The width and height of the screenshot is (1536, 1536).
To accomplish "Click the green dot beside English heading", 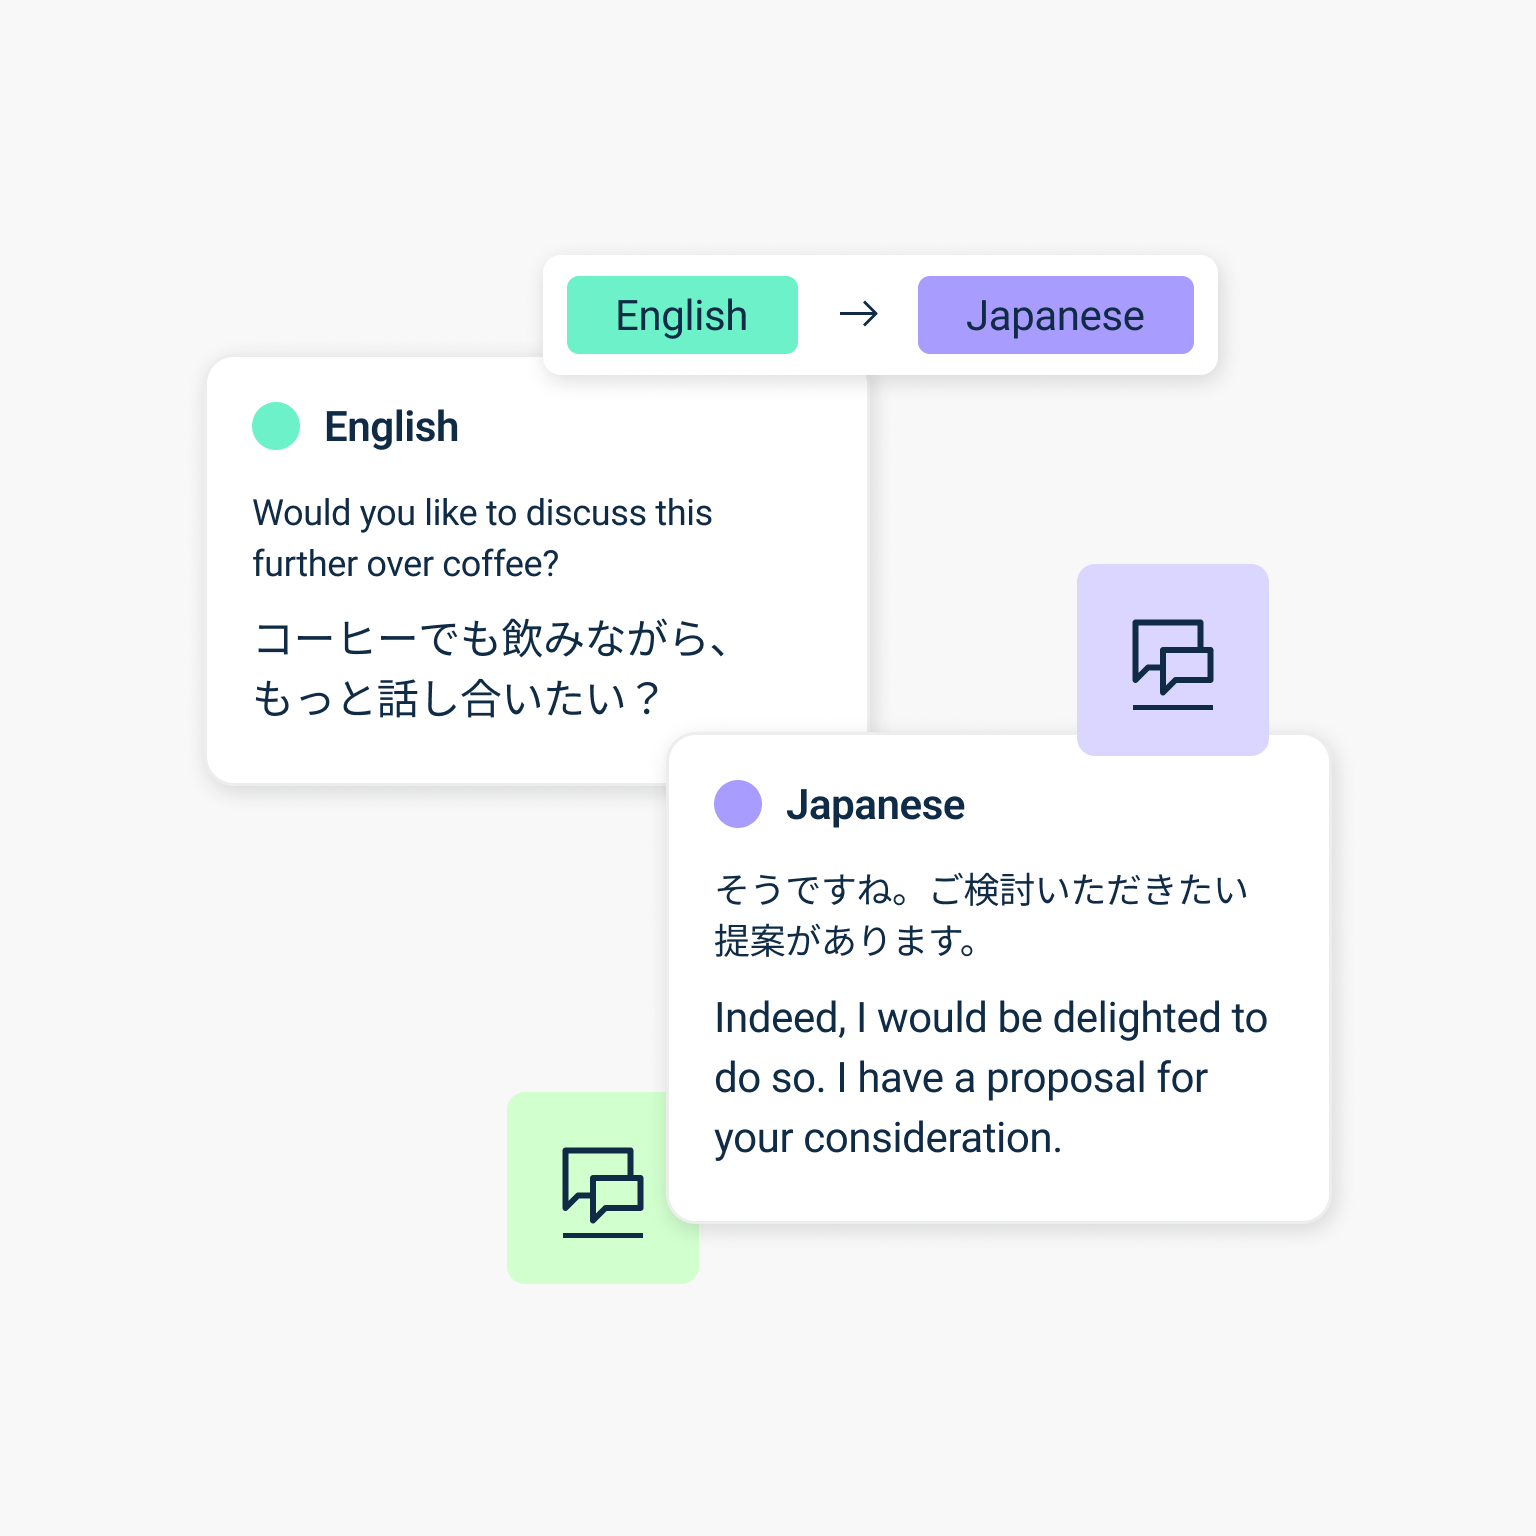I will [x=276, y=426].
